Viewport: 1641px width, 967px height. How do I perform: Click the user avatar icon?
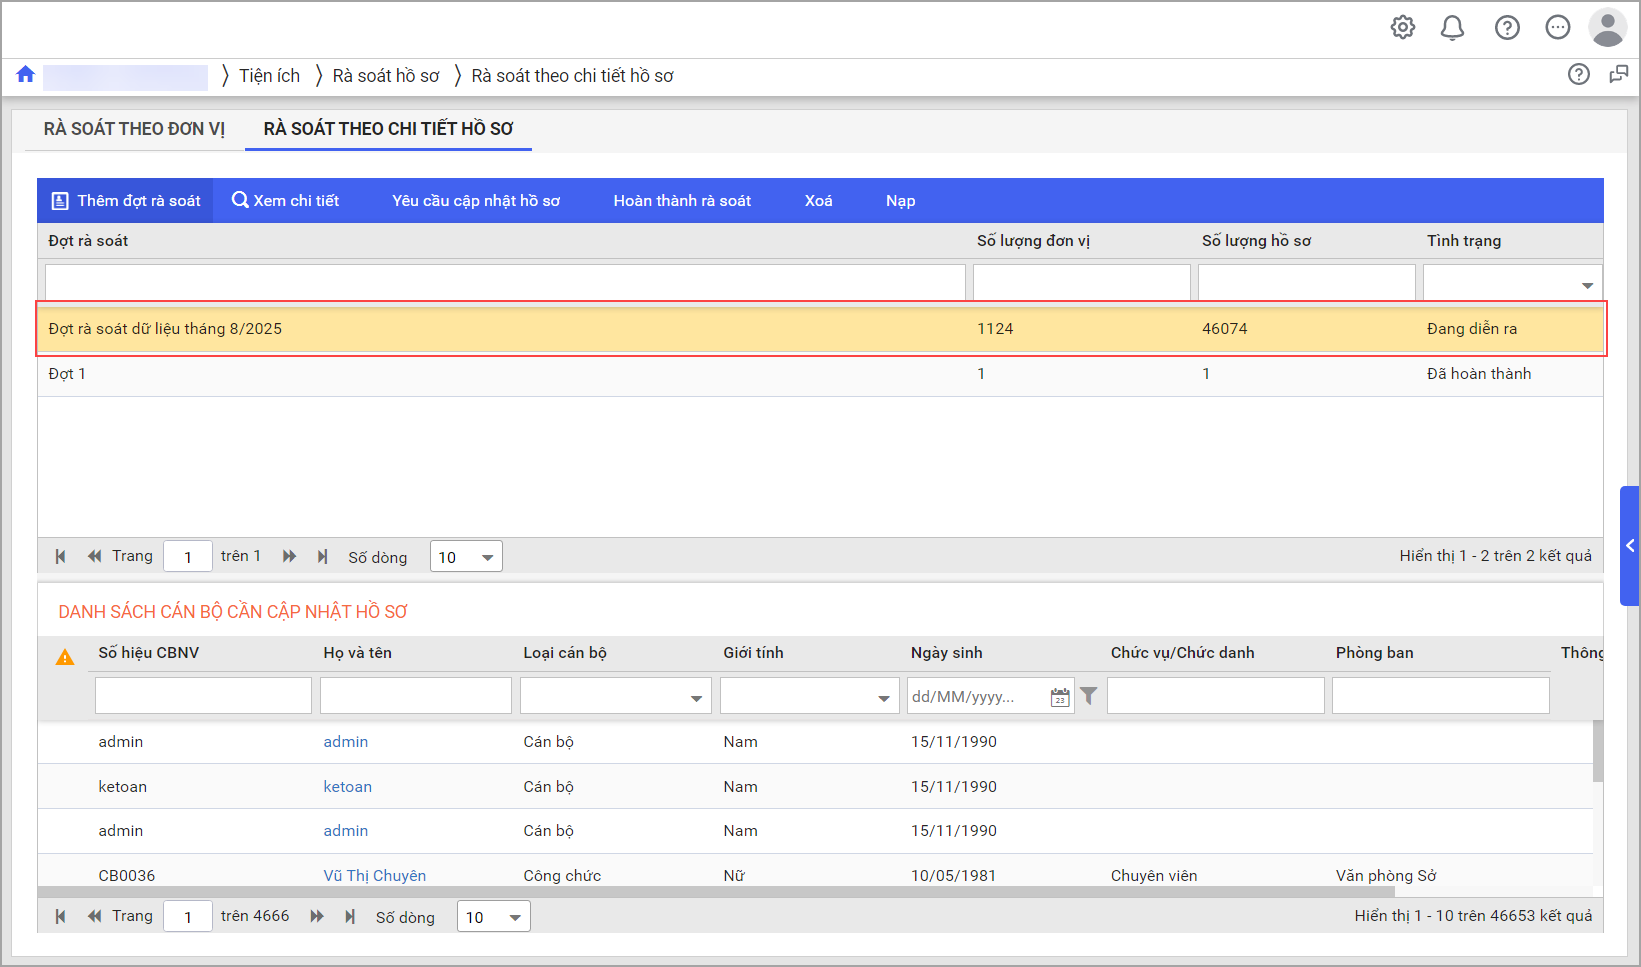(1607, 28)
